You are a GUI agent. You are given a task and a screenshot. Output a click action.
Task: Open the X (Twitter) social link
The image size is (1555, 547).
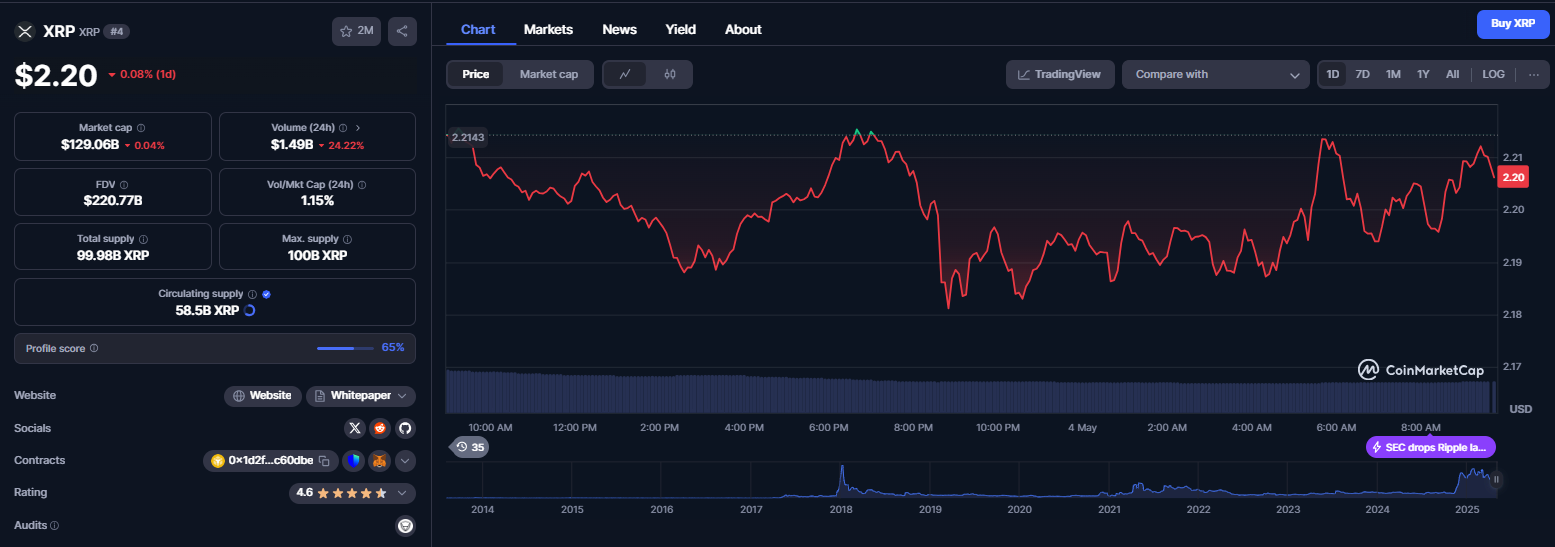point(354,428)
